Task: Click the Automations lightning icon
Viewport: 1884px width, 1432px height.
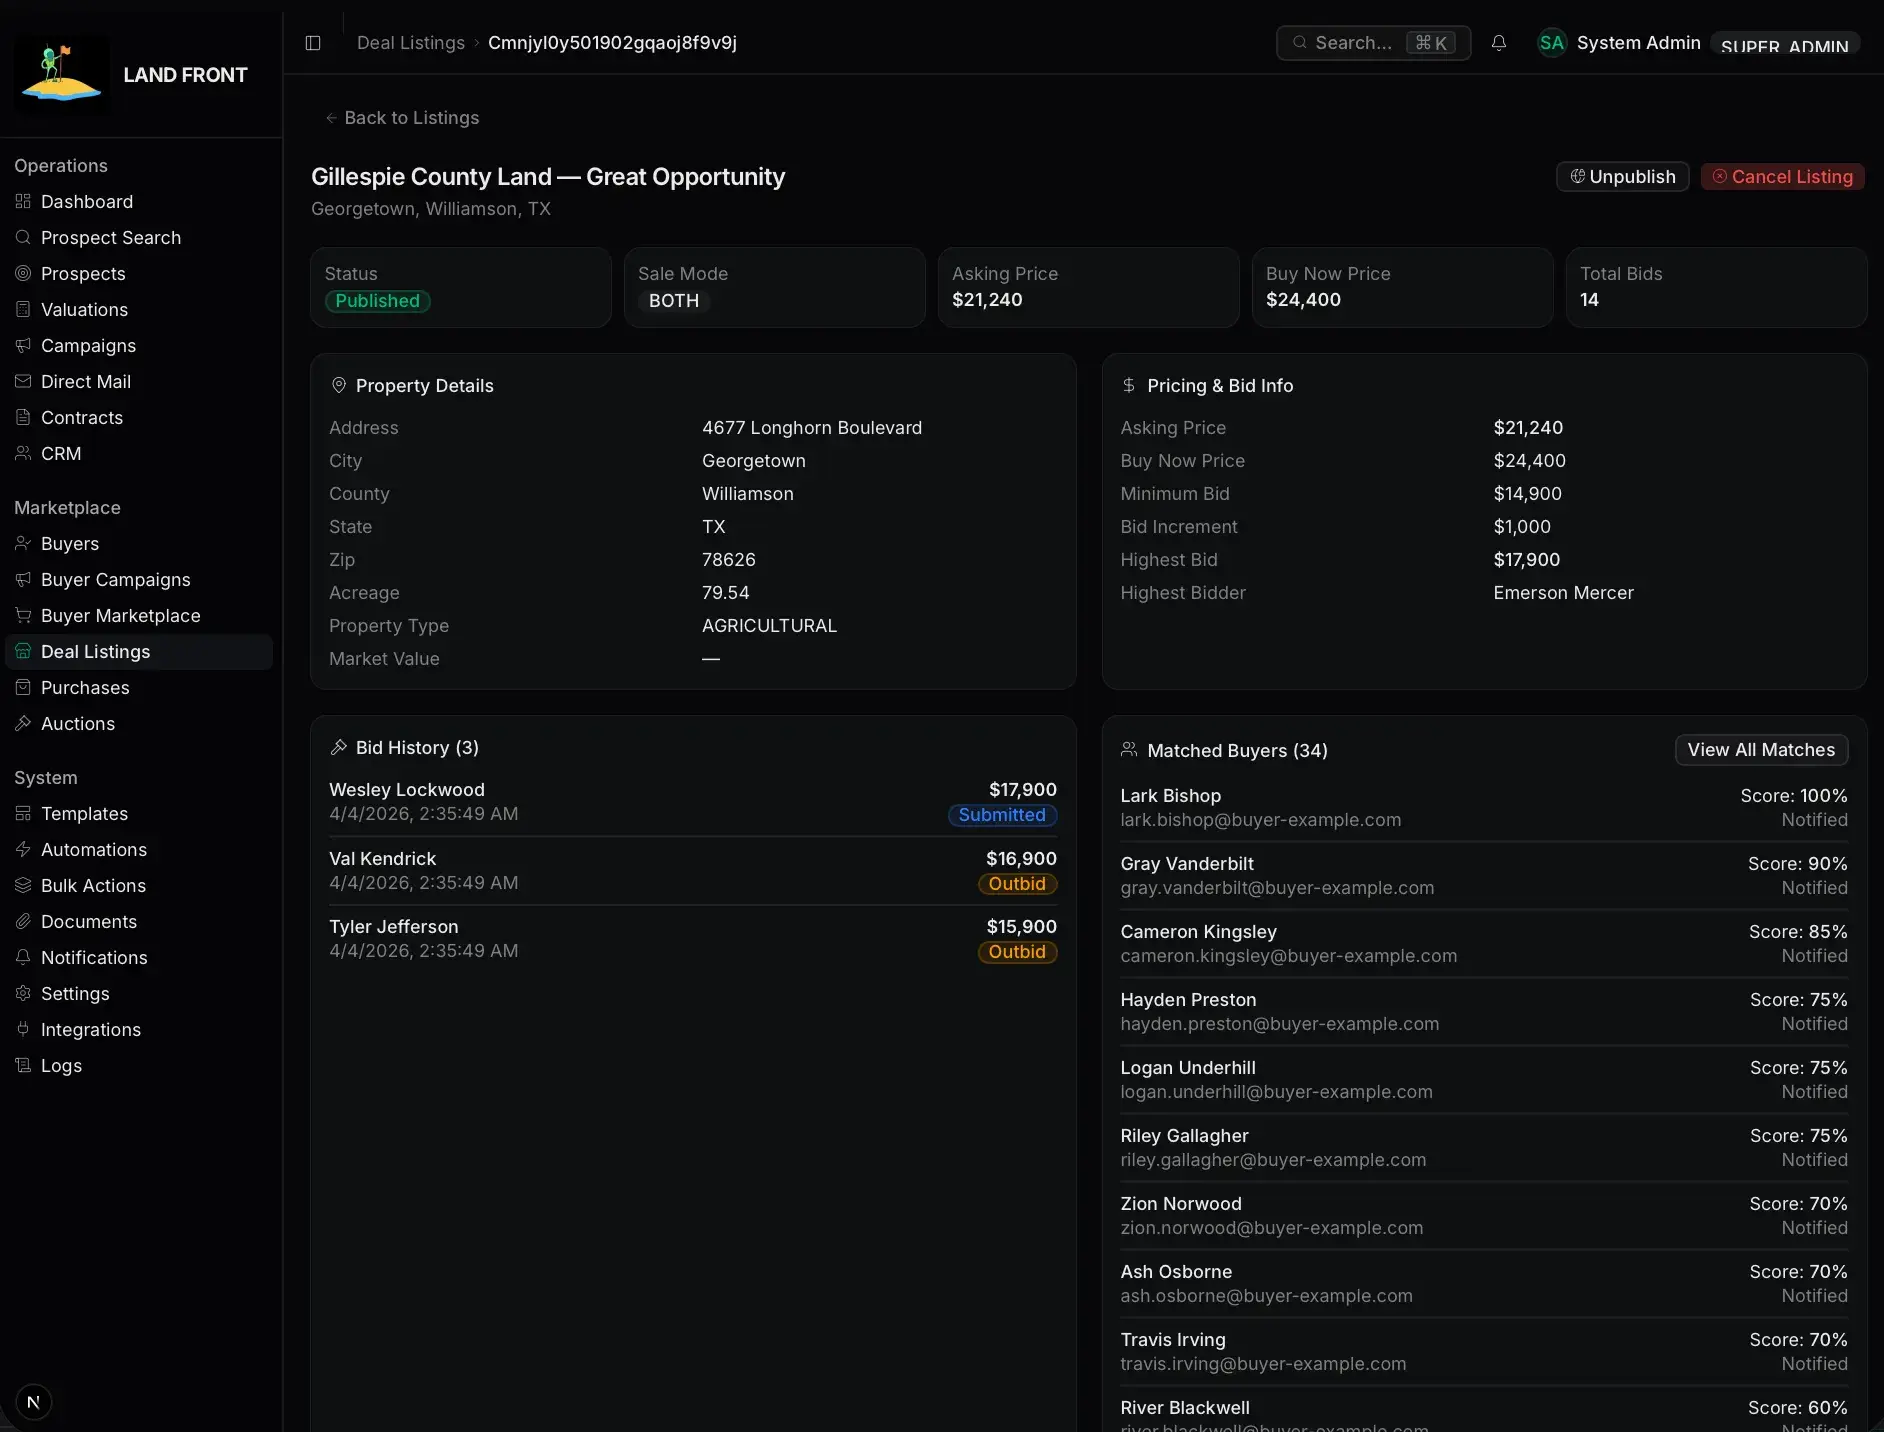Action: tap(23, 849)
